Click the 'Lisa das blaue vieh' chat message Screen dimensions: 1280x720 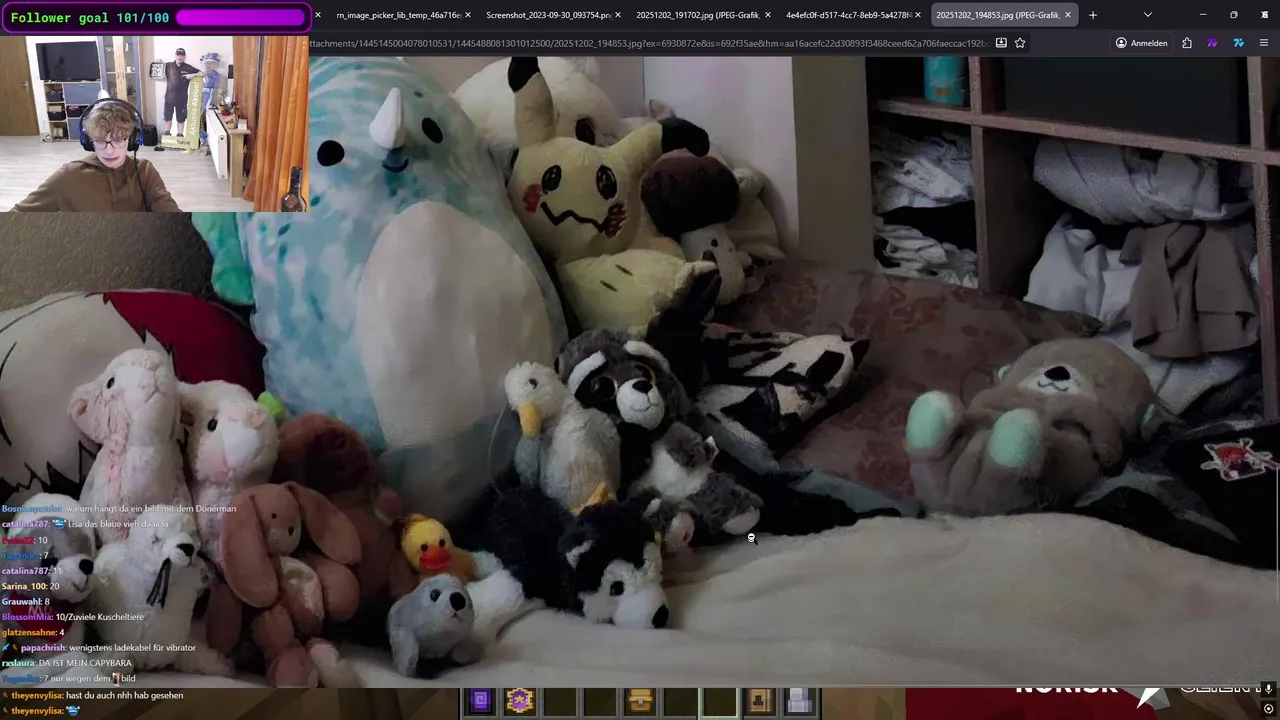(x=85, y=524)
